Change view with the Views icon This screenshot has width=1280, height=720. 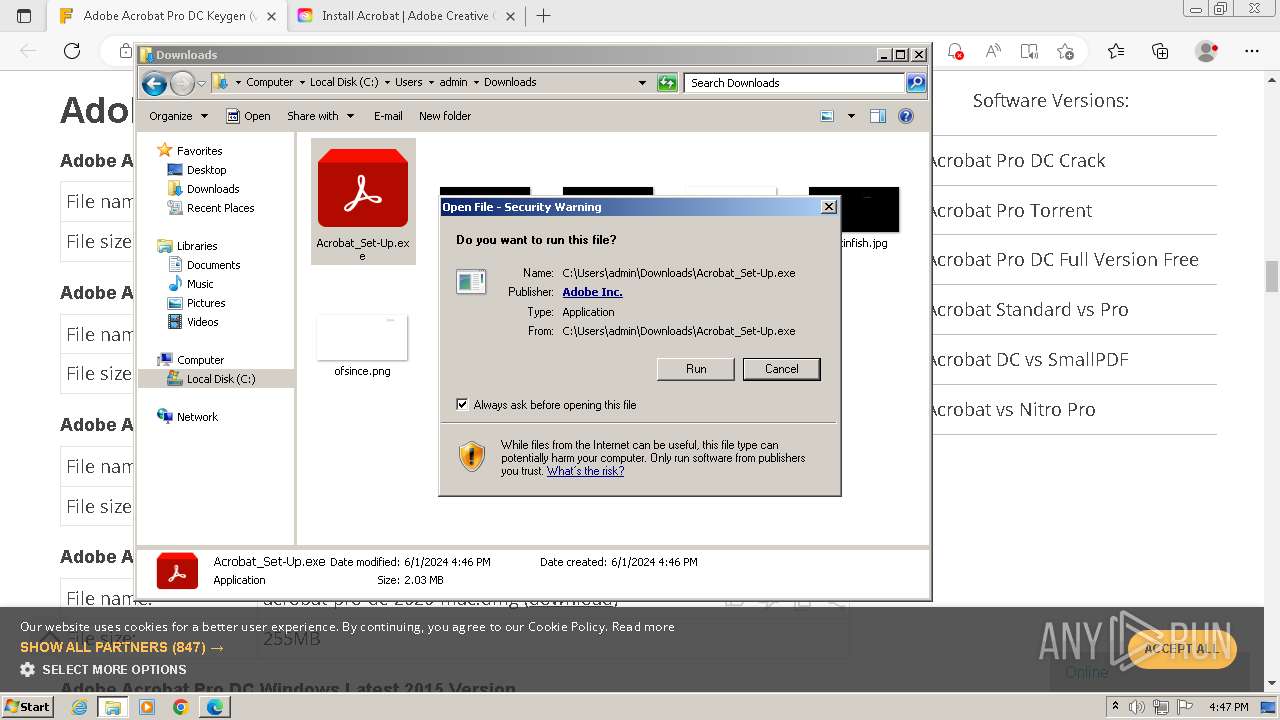pyautogui.click(x=827, y=116)
